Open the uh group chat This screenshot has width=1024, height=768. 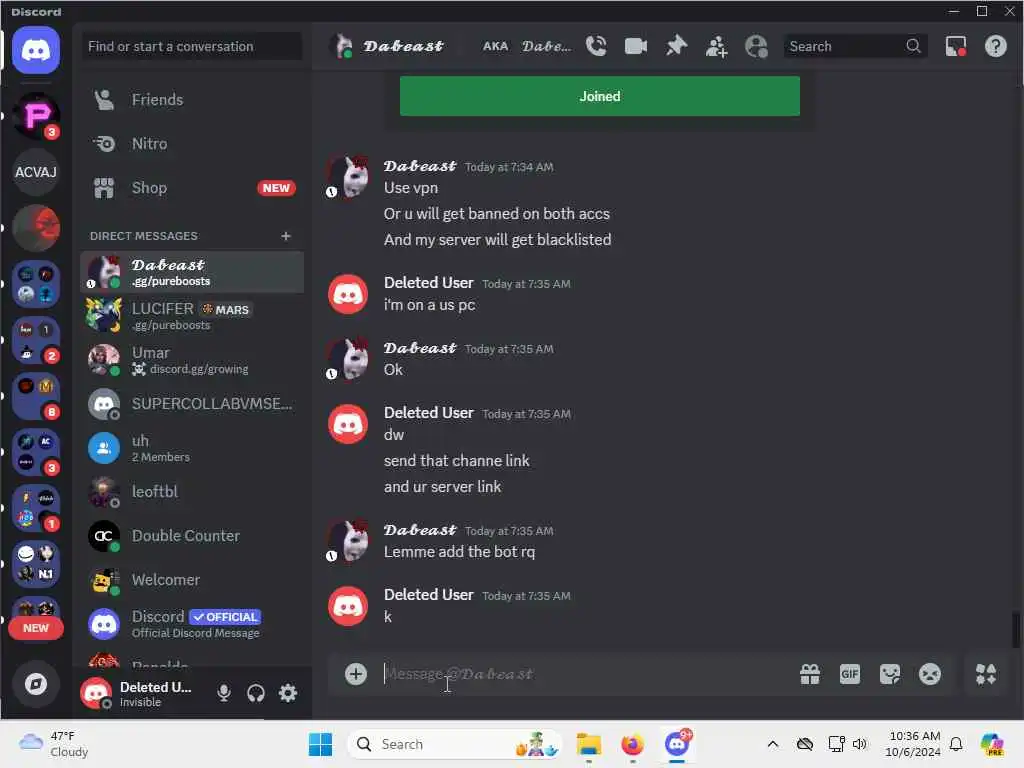click(x=192, y=448)
